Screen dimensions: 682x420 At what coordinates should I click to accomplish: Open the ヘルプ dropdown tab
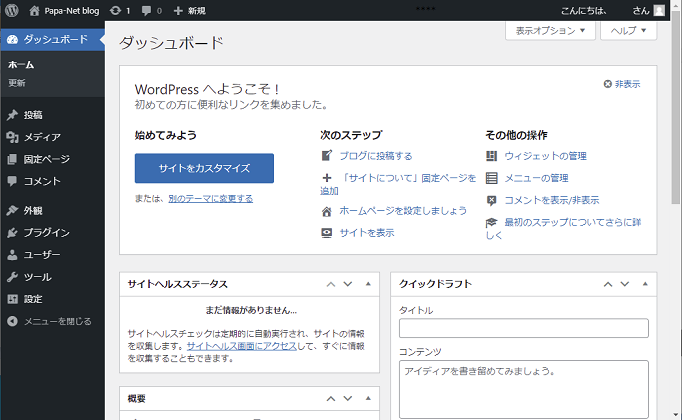[x=629, y=30]
